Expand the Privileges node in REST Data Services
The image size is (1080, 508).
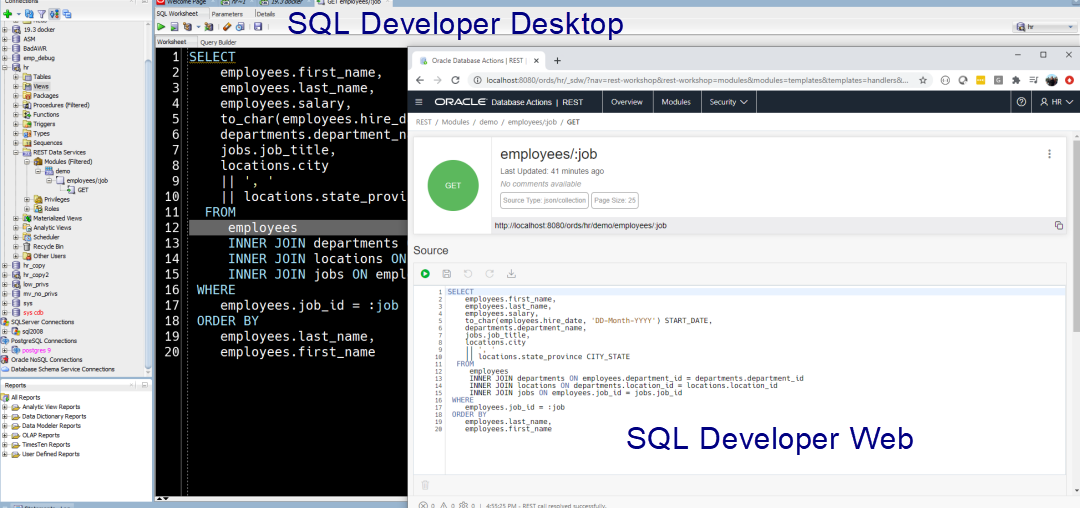[27, 200]
